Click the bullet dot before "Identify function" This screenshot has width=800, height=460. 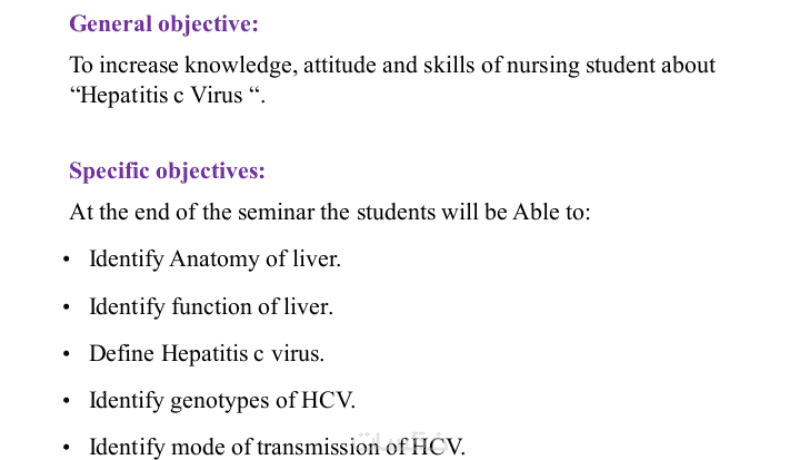click(65, 308)
